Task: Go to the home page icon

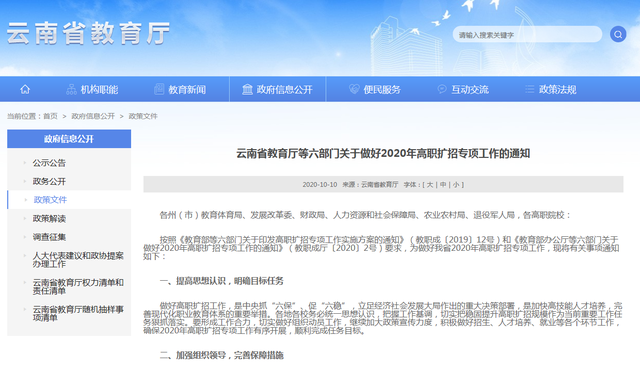Action: pos(25,89)
